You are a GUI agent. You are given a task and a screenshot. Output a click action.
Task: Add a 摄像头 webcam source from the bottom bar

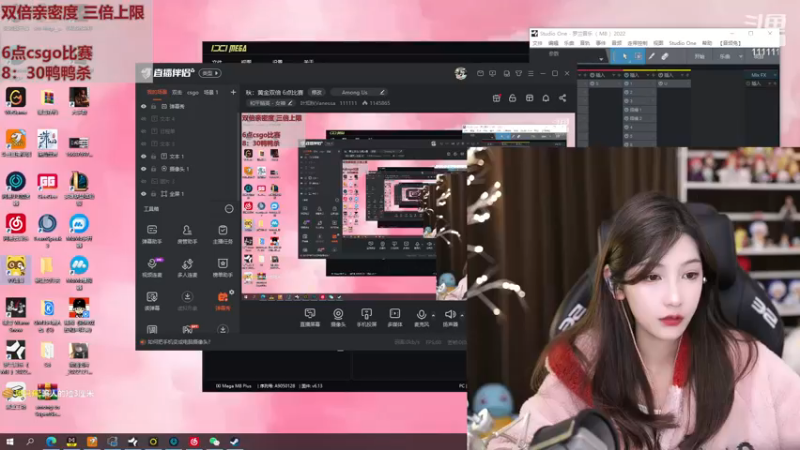pos(338,317)
